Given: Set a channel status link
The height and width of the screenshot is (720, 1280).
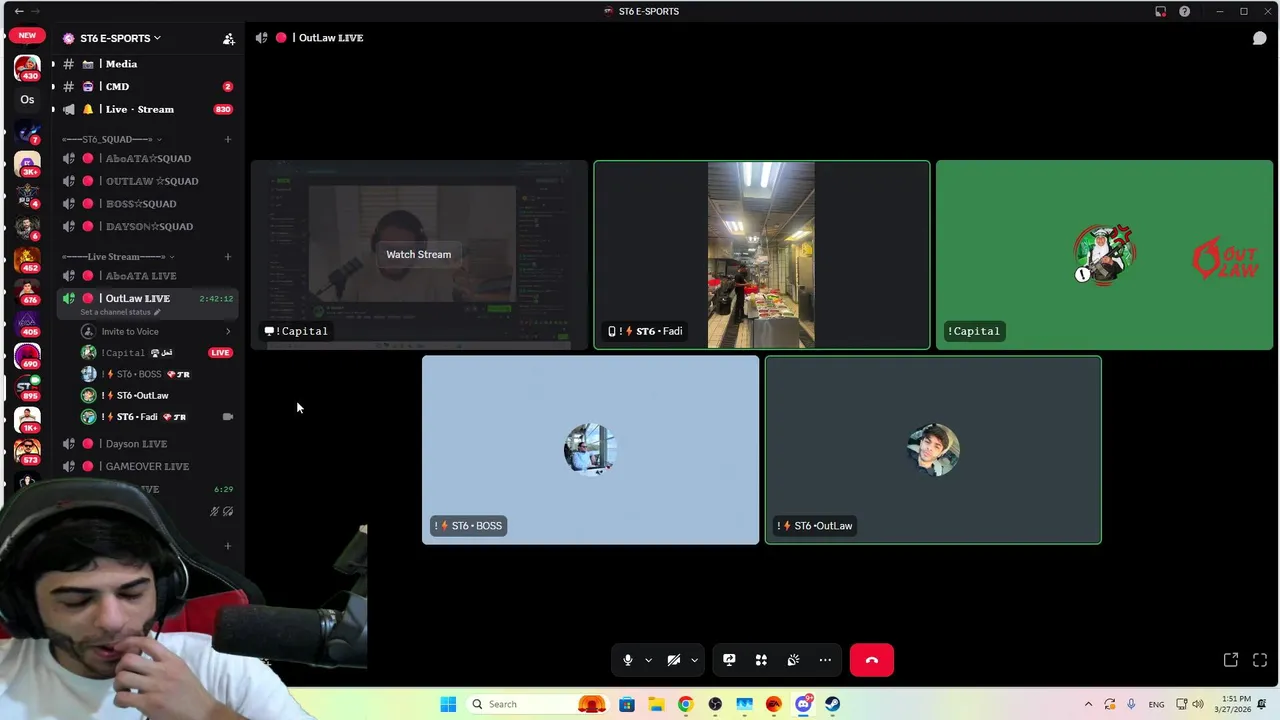Looking at the screenshot, I should pyautogui.click(x=120, y=312).
